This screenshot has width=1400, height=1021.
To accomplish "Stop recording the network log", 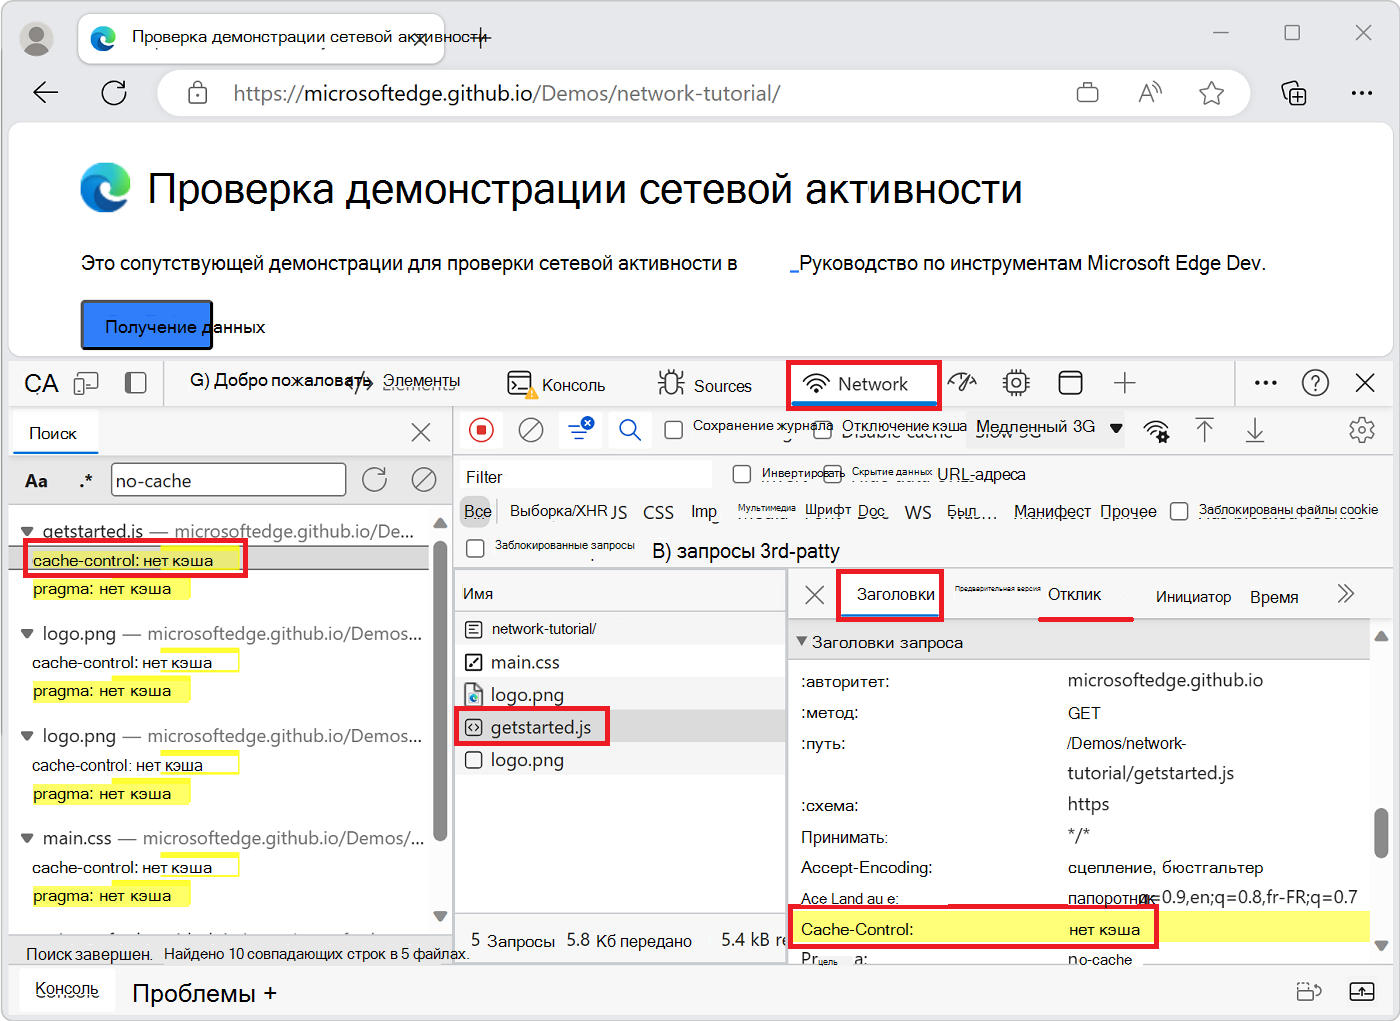I will click(481, 430).
